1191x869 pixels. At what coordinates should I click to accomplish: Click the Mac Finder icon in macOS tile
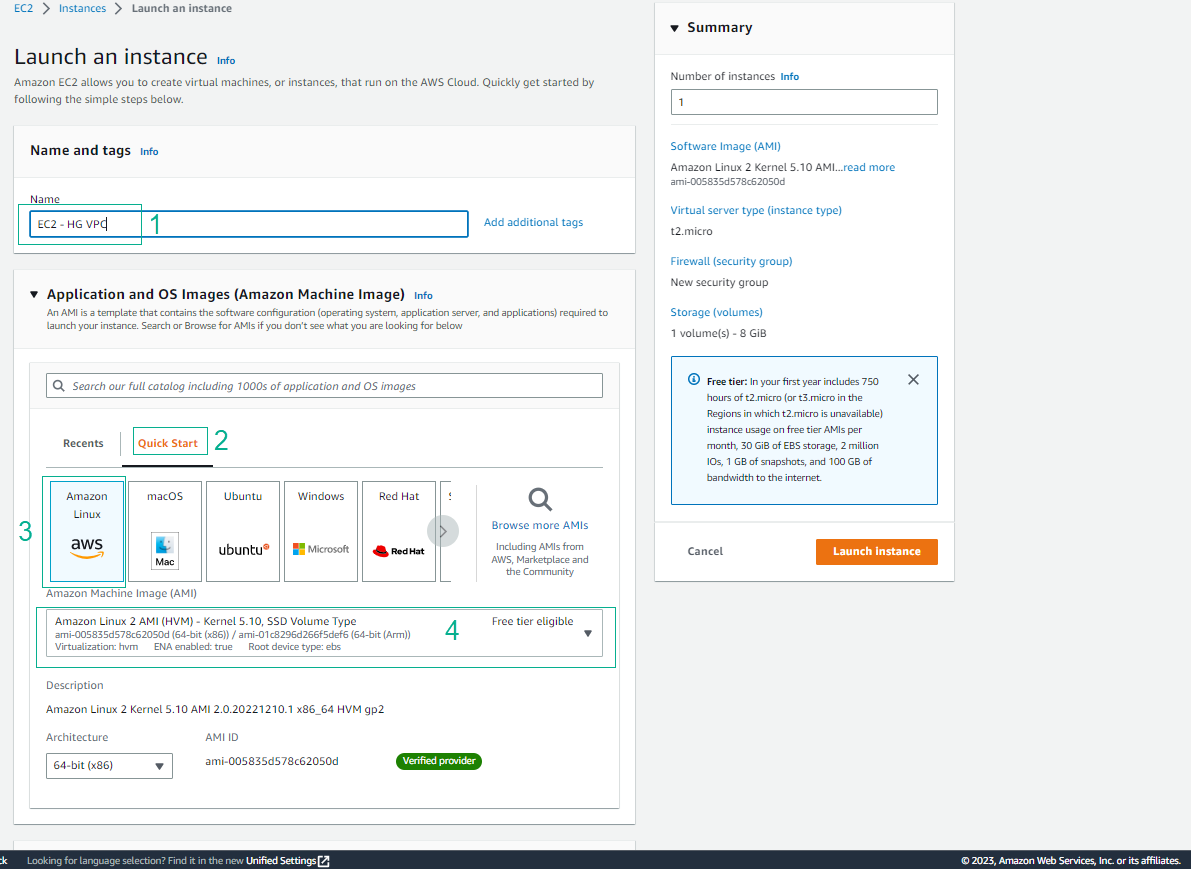pos(165,551)
